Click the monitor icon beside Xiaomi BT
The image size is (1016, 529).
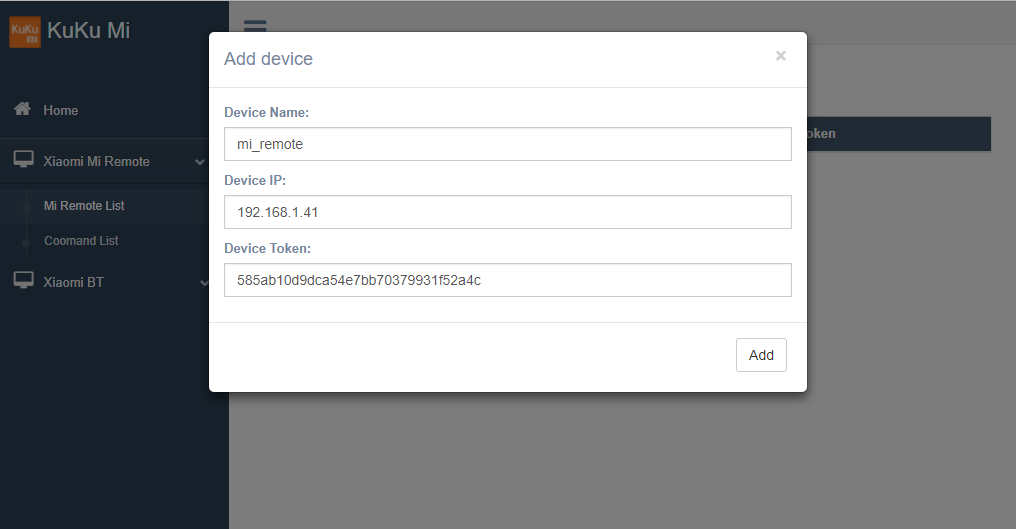pos(23,281)
